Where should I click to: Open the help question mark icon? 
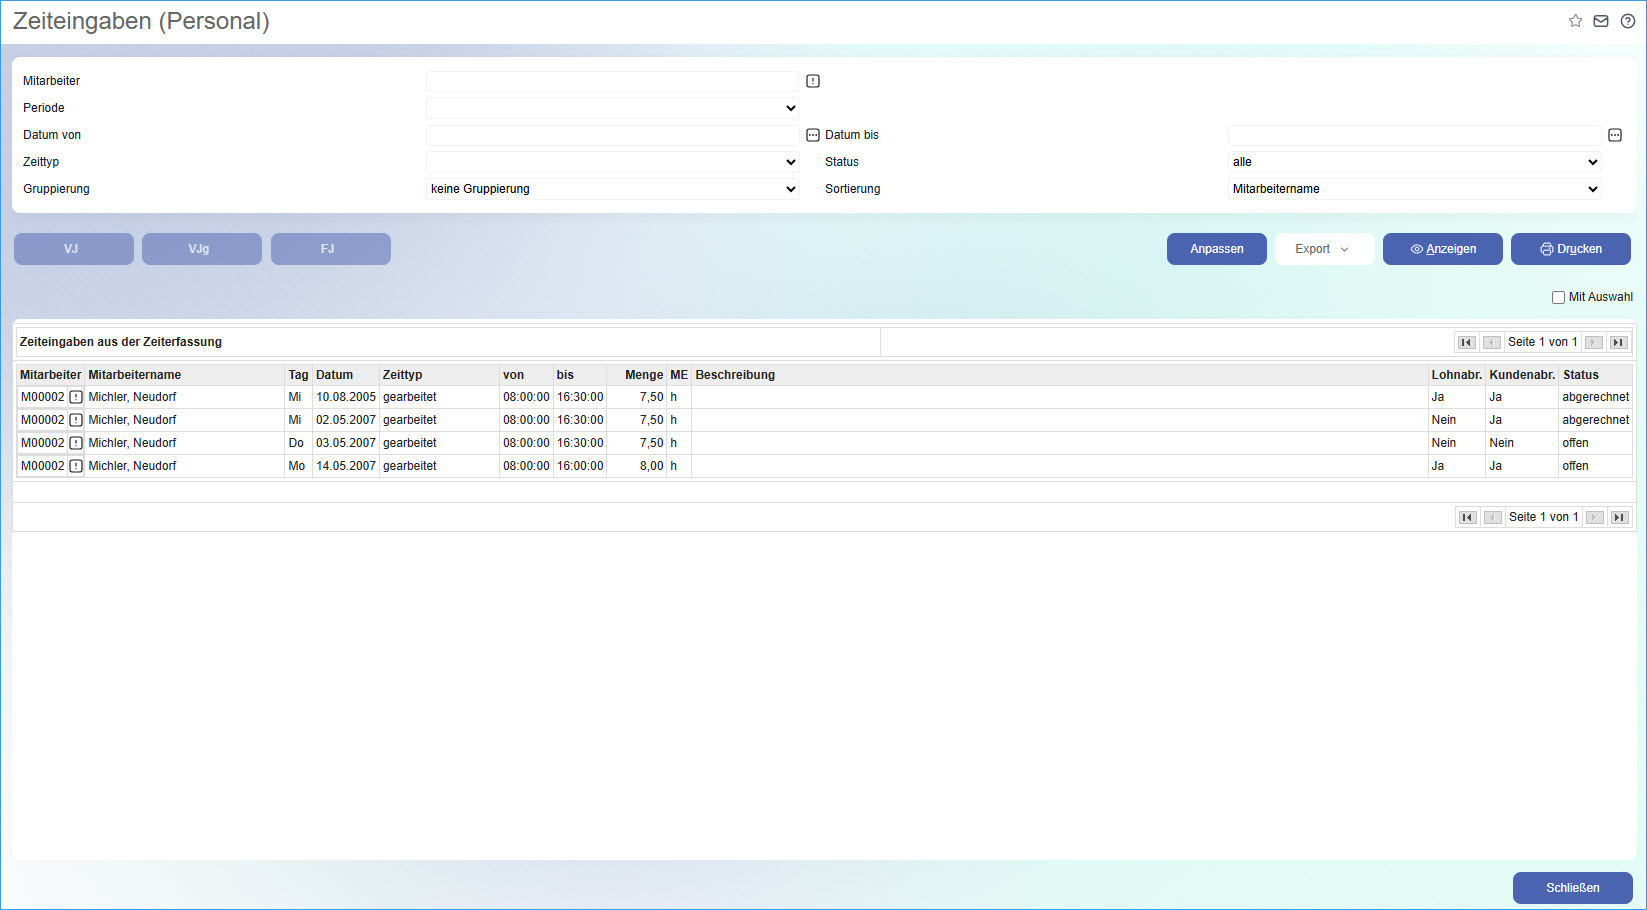1627,21
